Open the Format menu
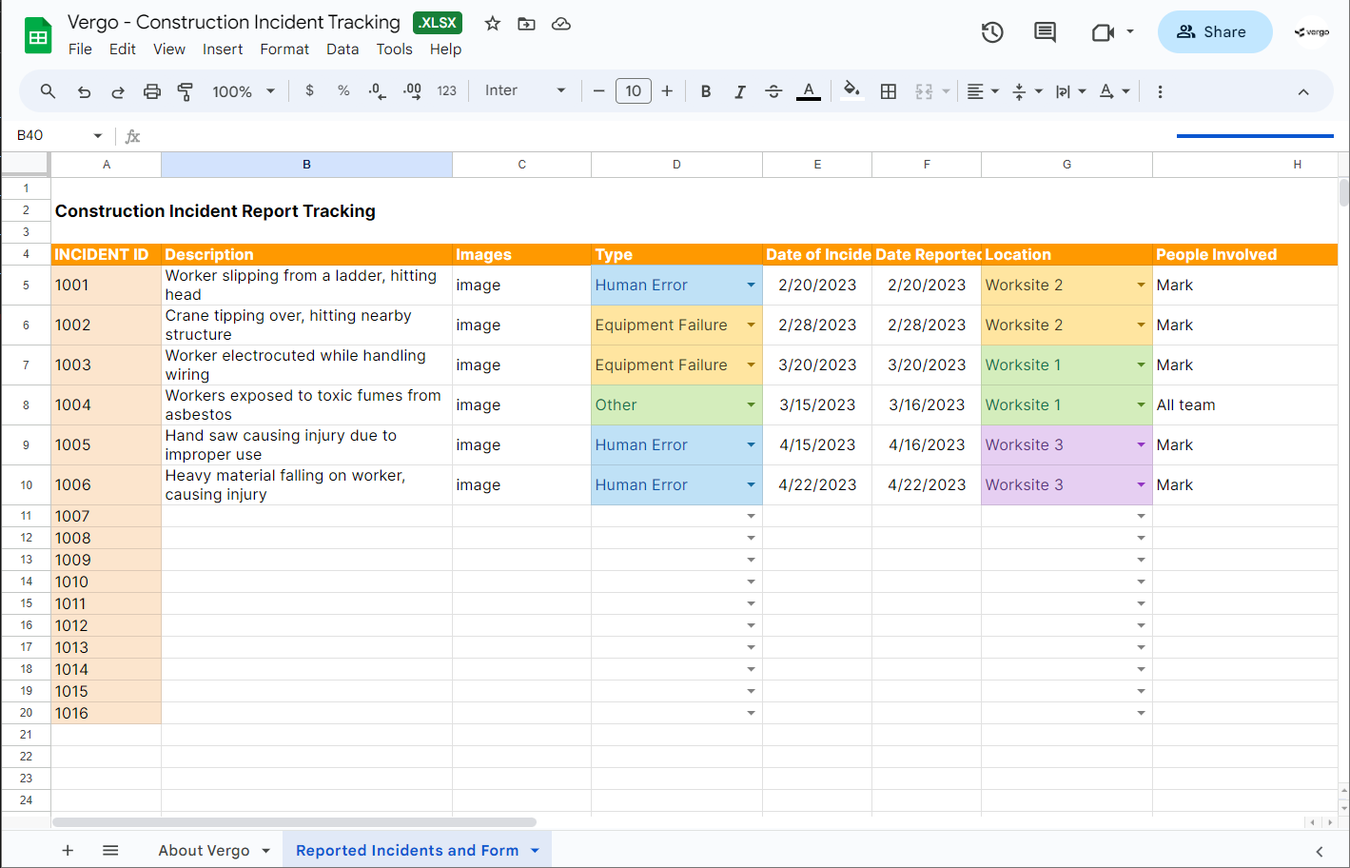The image size is (1350, 868). coord(284,49)
